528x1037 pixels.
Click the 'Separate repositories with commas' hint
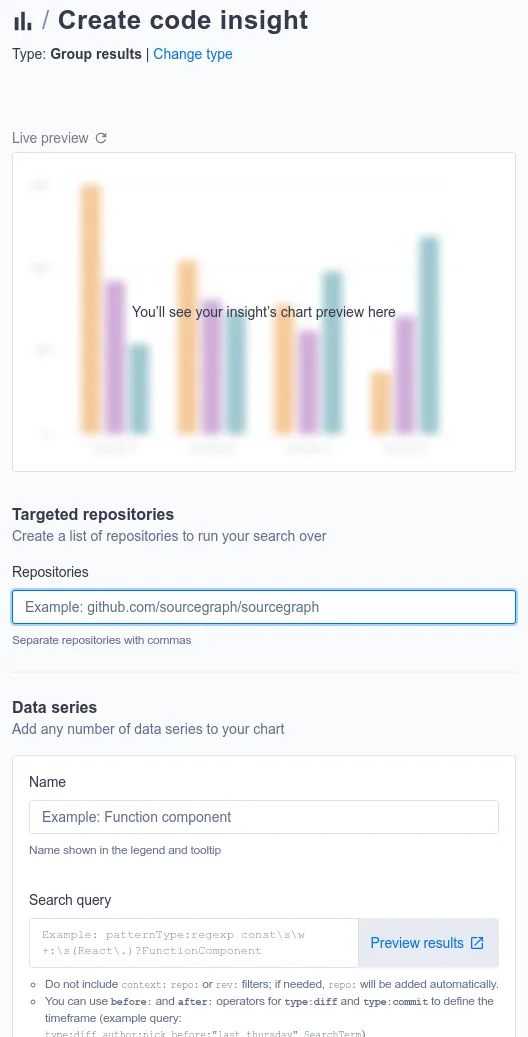102,640
